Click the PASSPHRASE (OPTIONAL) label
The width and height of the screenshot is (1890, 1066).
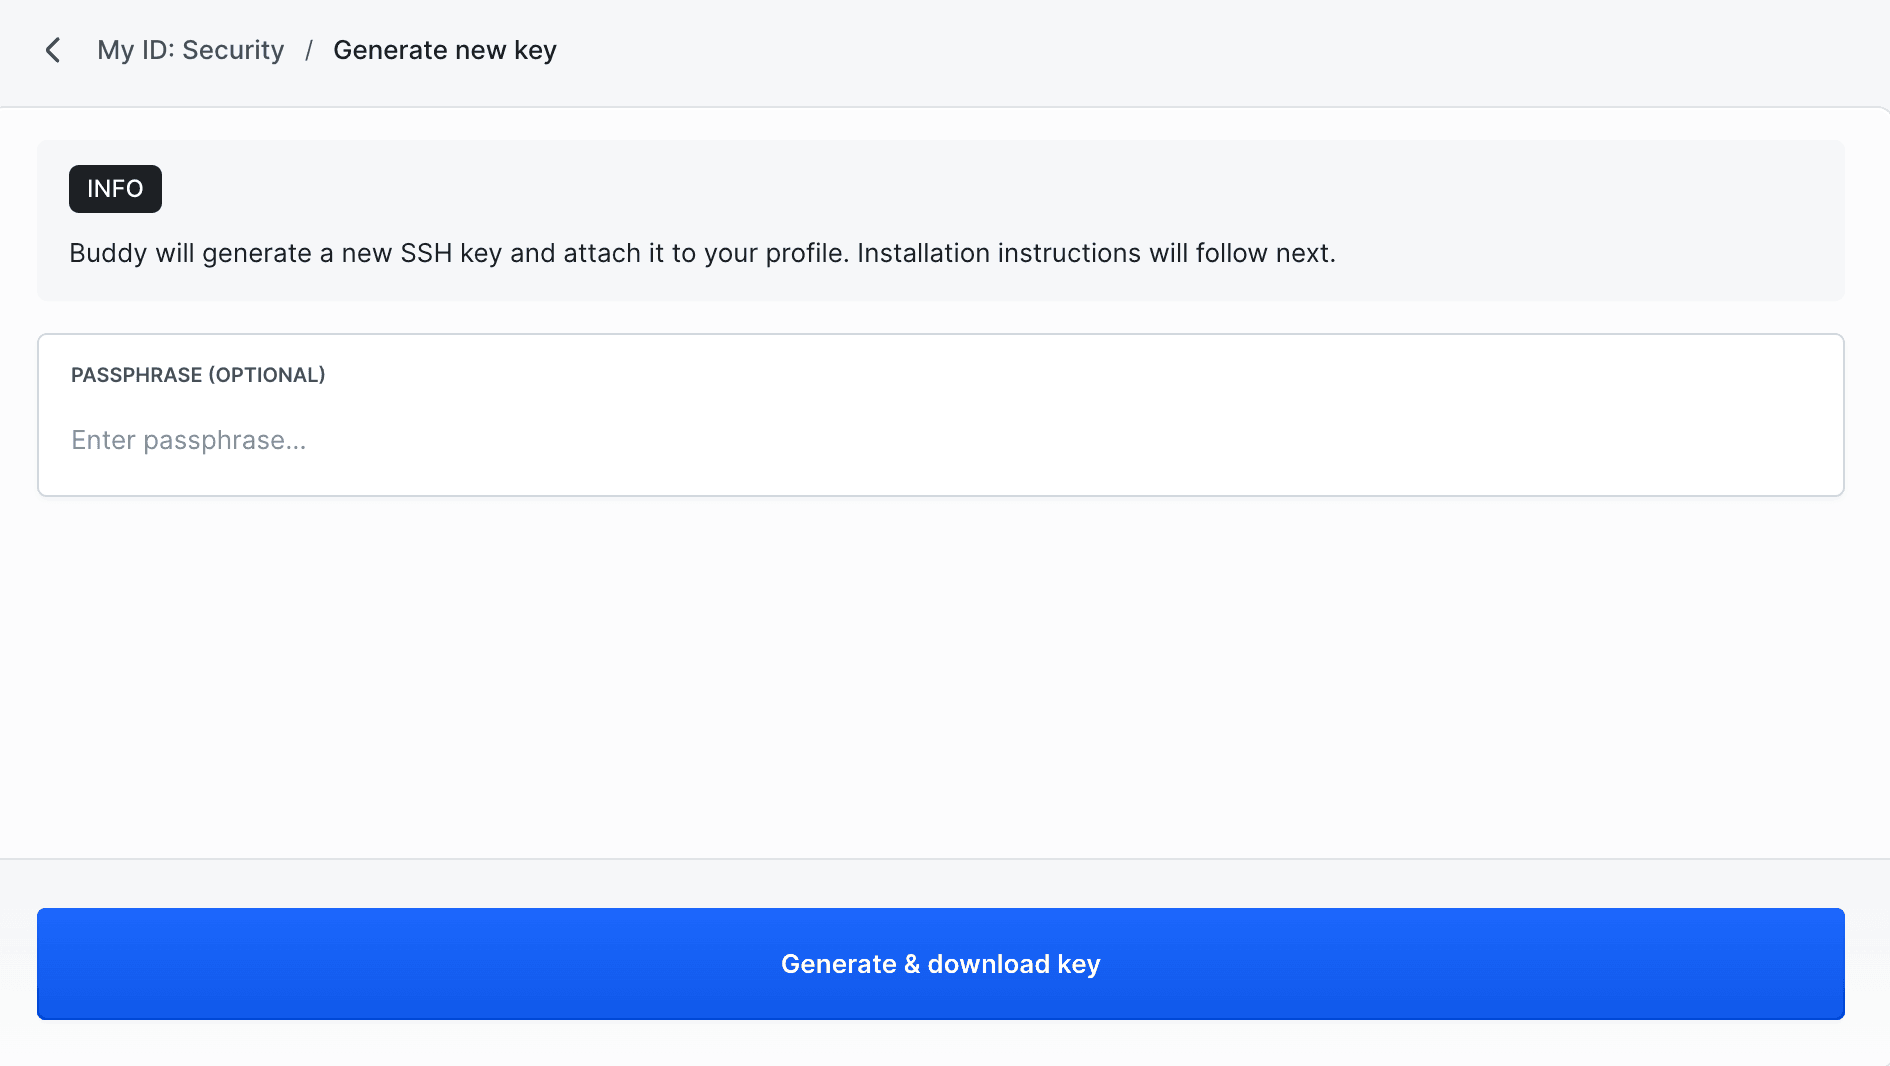click(198, 375)
